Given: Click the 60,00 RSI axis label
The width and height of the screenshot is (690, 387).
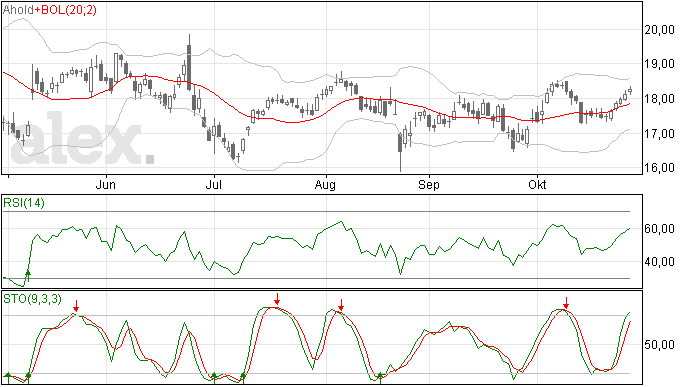Looking at the screenshot, I should coord(659,229).
